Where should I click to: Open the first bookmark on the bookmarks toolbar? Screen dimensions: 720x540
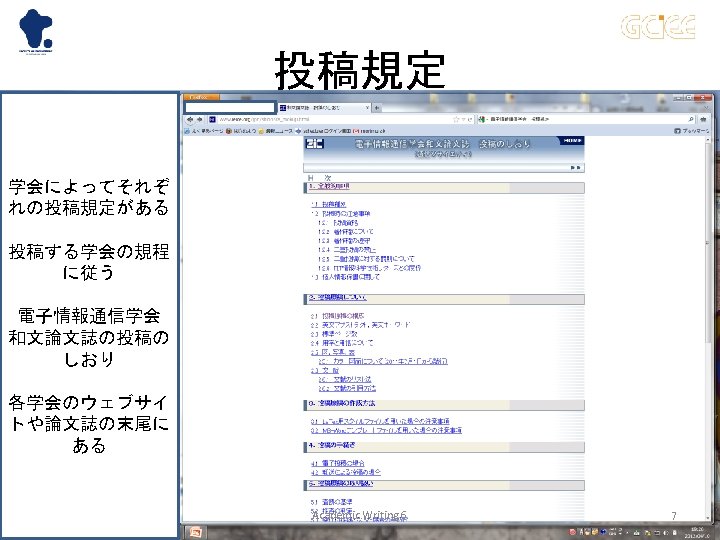[x=204, y=131]
